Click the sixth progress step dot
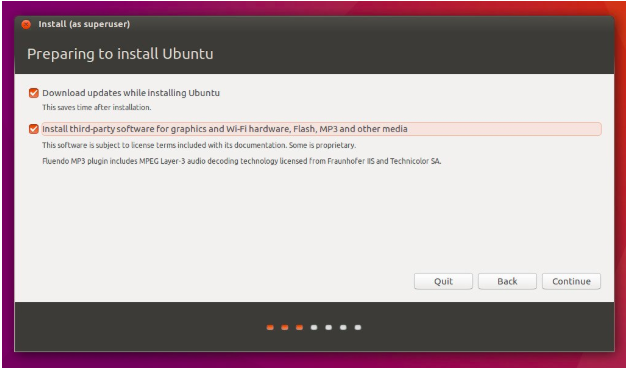This screenshot has width=627, height=370. [x=343, y=327]
